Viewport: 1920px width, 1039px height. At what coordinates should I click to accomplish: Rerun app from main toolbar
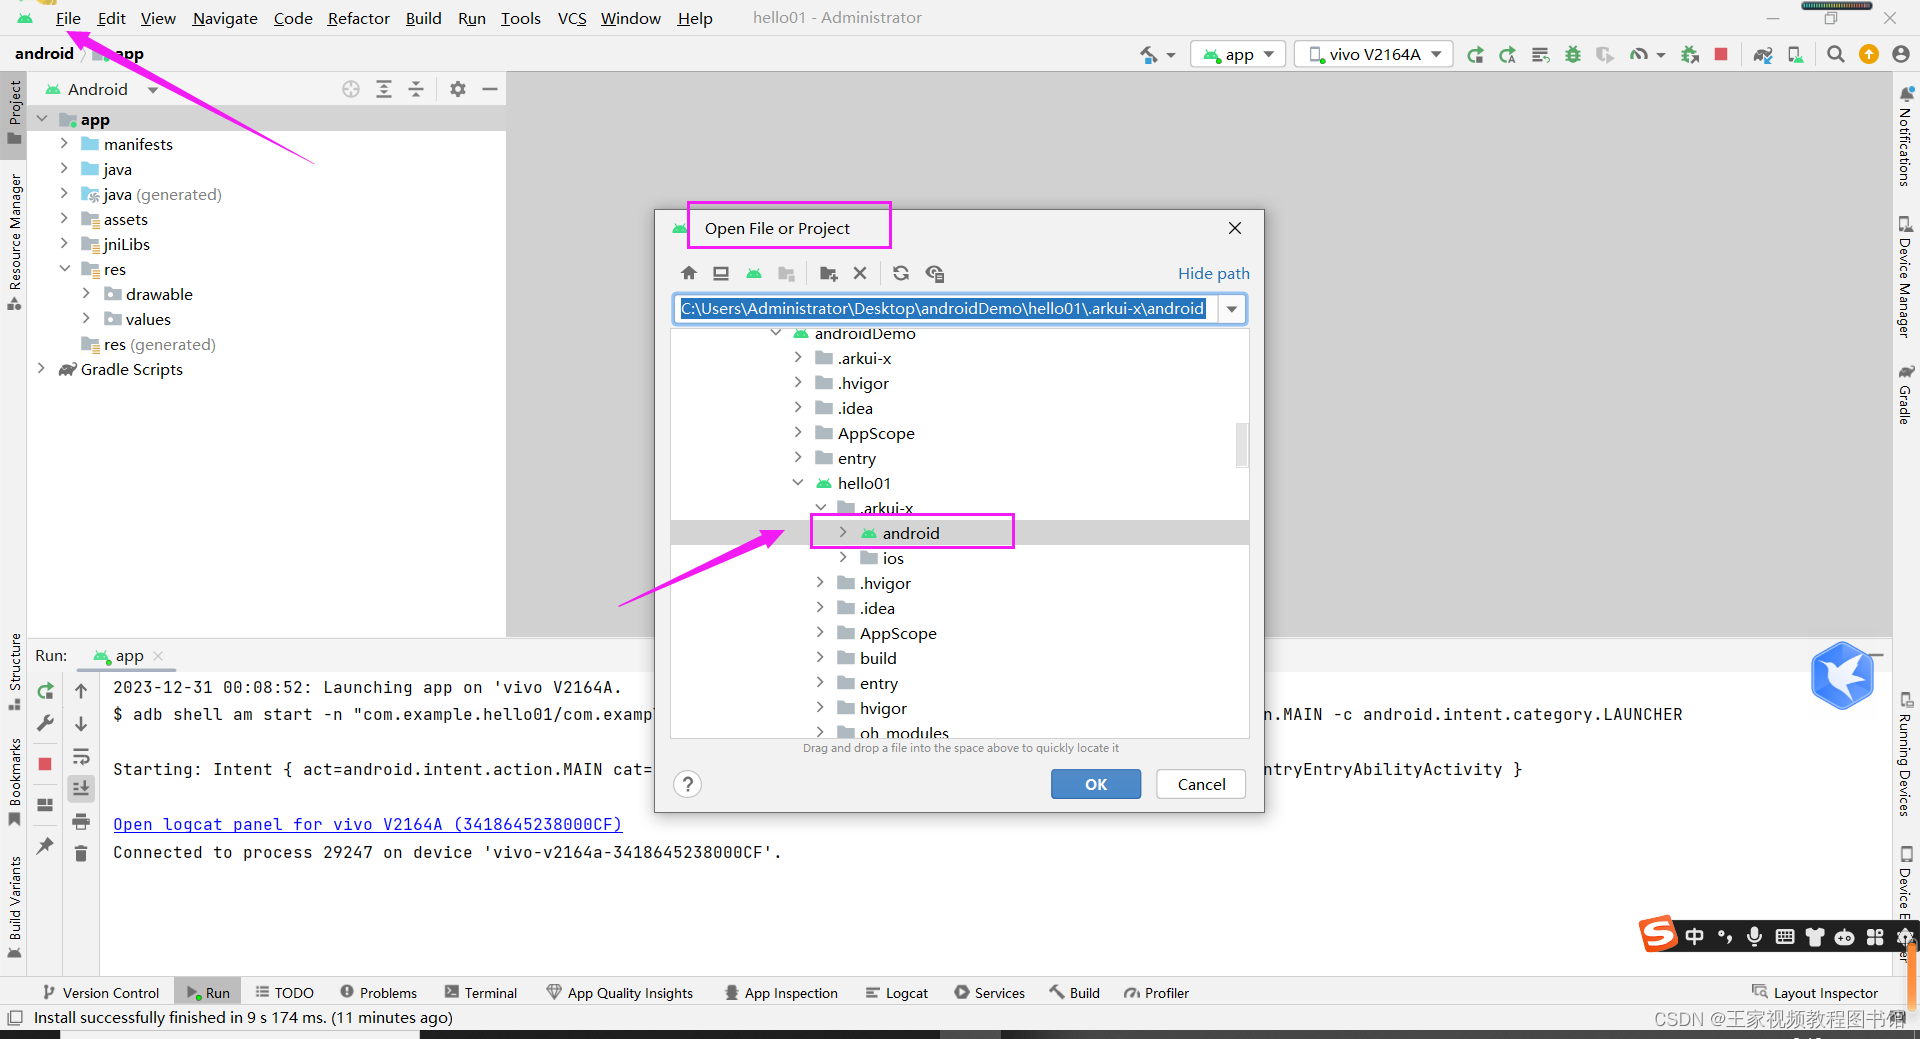pos(1475,54)
